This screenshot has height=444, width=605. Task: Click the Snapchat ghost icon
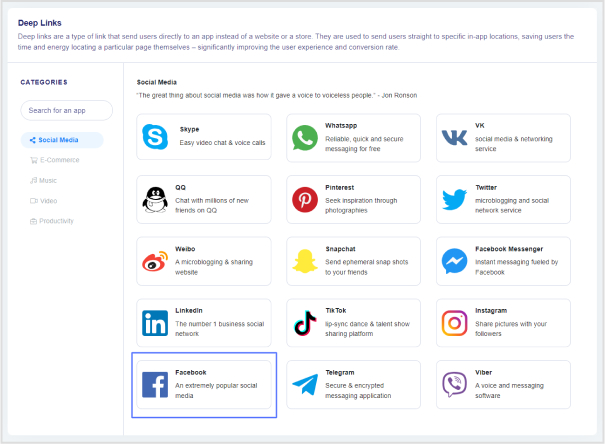pyautogui.click(x=305, y=261)
